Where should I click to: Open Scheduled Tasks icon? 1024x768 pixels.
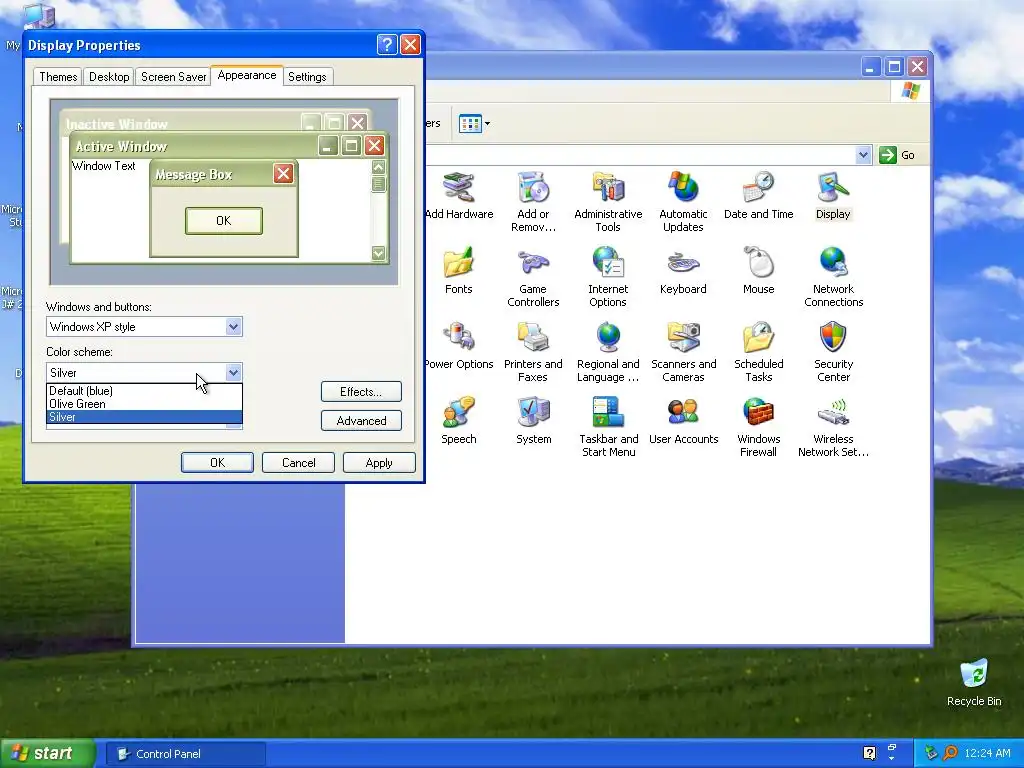[758, 352]
